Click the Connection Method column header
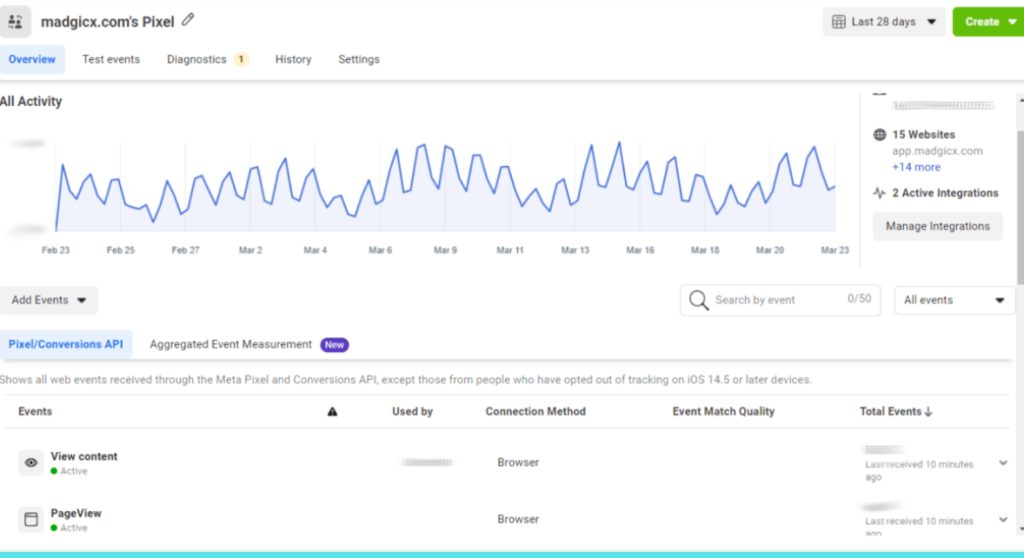This screenshot has height=558, width=1024. pyautogui.click(x=536, y=412)
